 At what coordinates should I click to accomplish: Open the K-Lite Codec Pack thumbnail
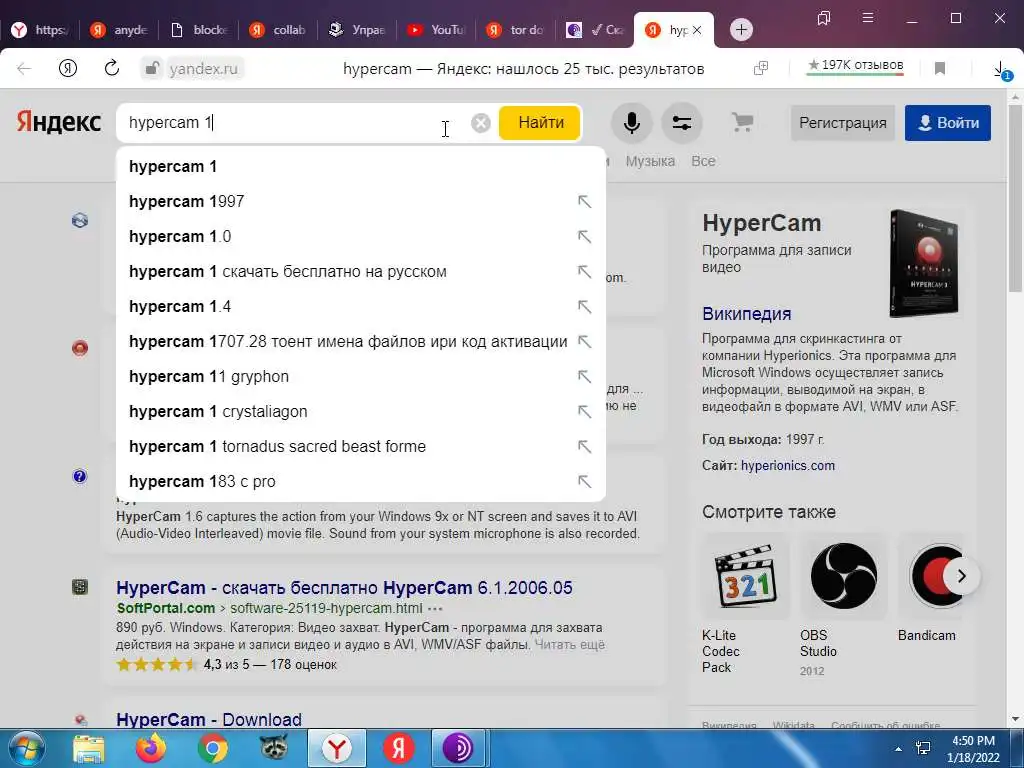(x=746, y=576)
